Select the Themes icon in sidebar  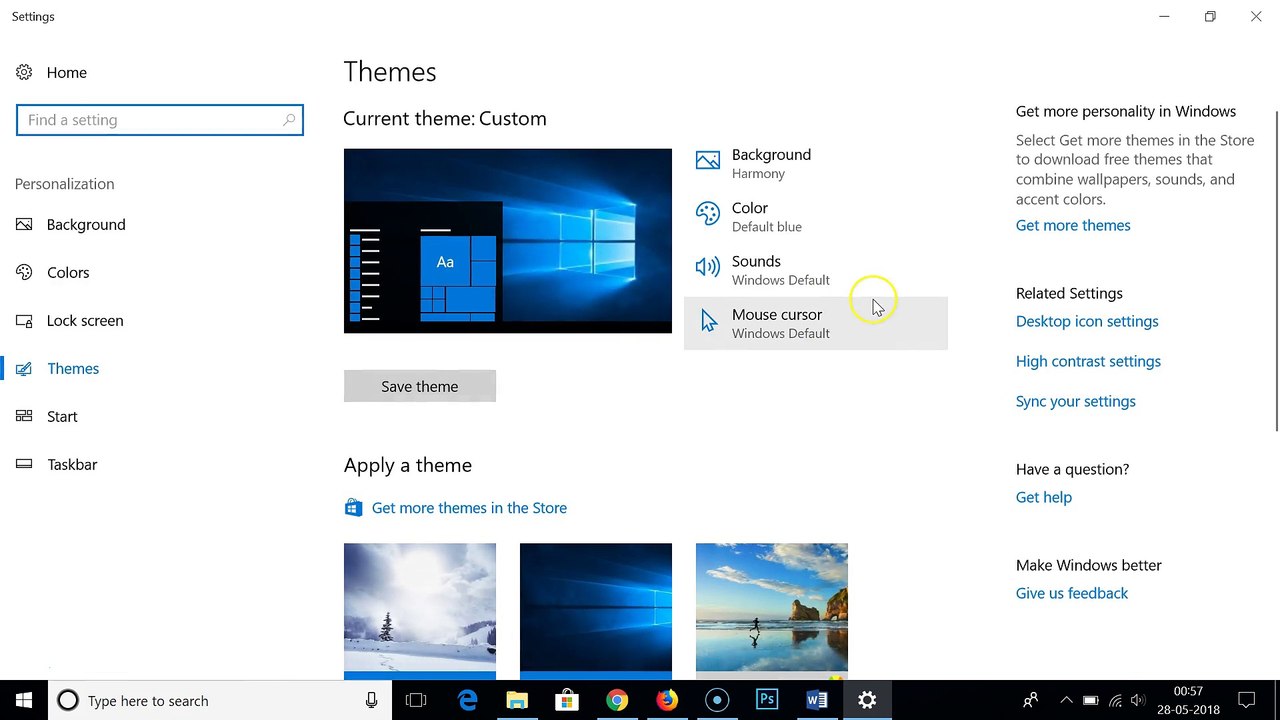(x=24, y=368)
